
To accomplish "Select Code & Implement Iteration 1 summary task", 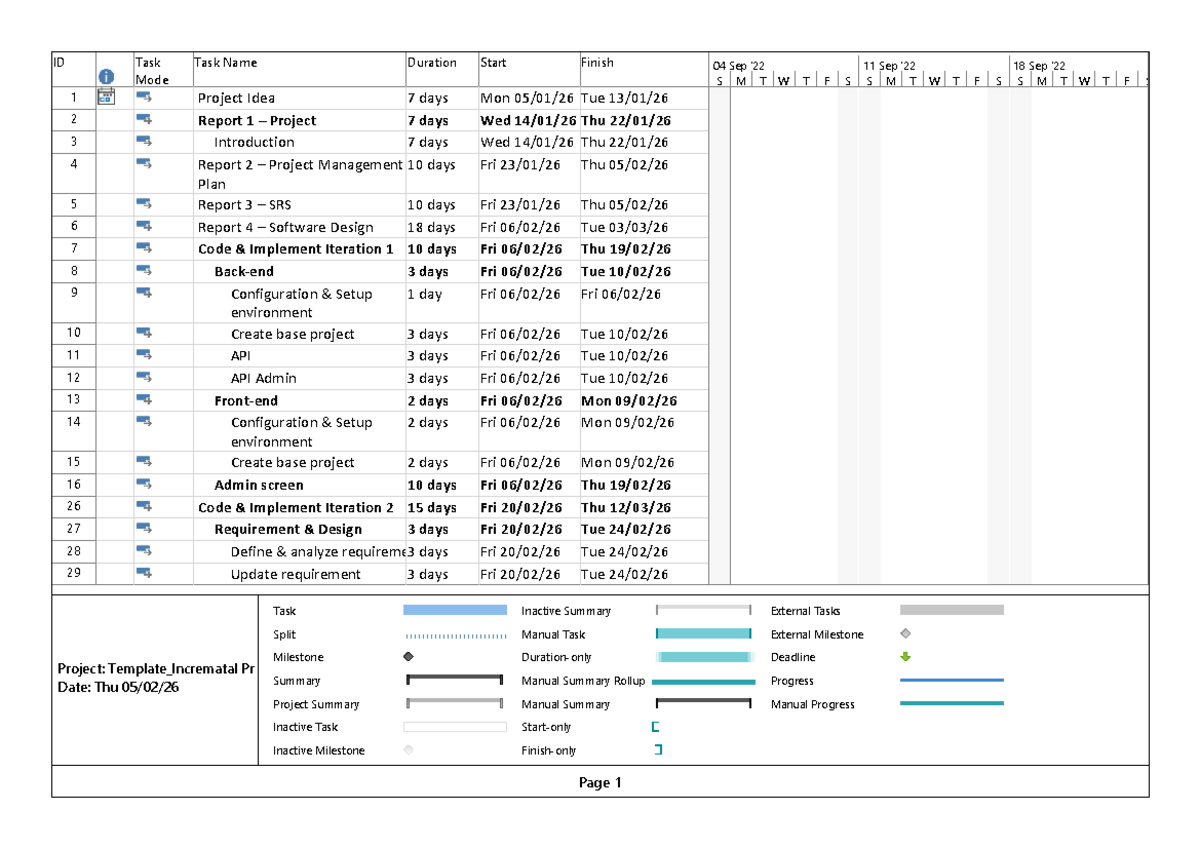I will click(296, 249).
